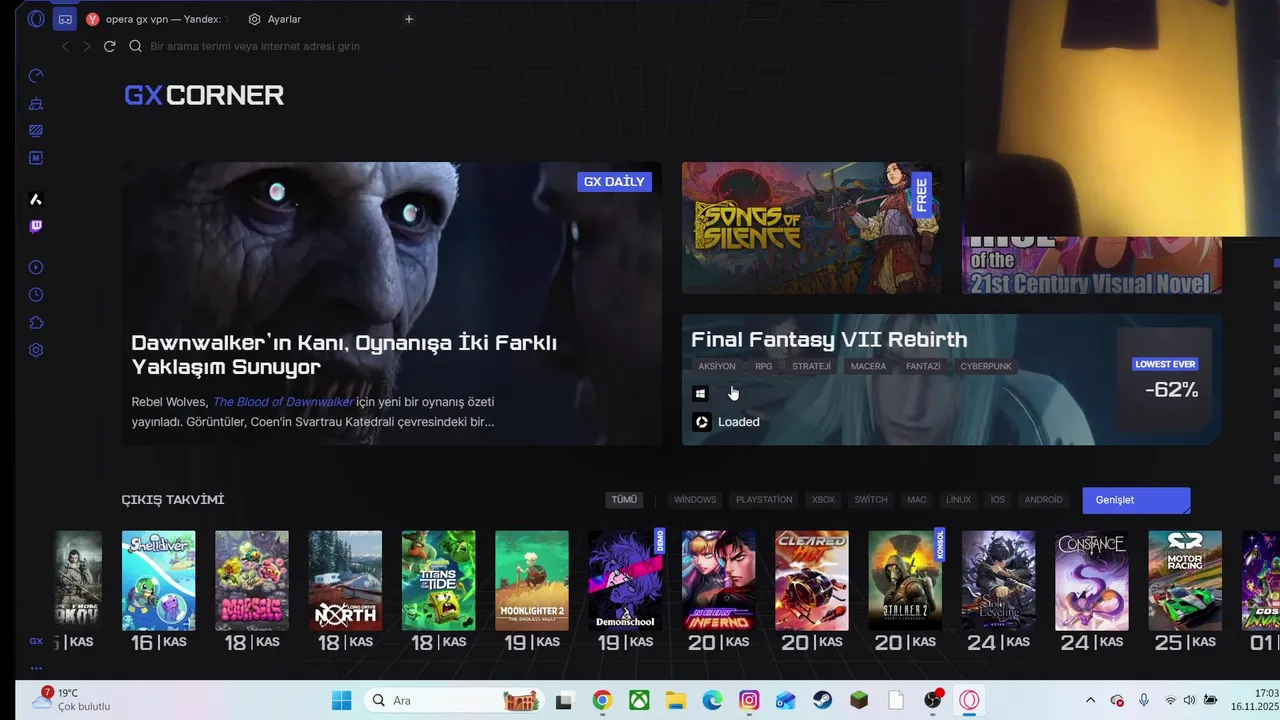This screenshot has height=720, width=1280.
Task: Select the TÜMÜ platform filter
Action: coord(624,500)
